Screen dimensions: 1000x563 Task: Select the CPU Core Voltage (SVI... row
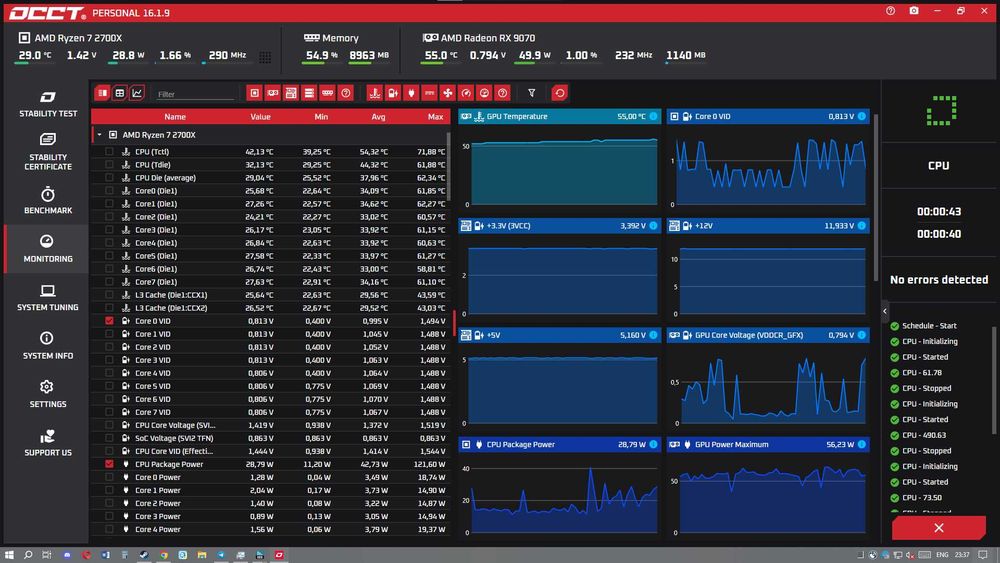(270, 425)
